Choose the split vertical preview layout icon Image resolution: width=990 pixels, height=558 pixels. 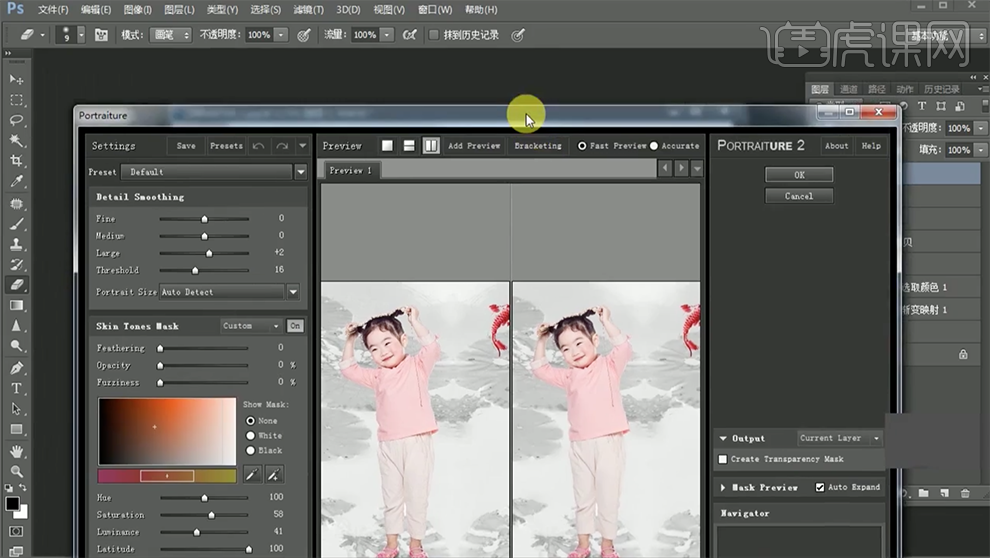tap(431, 146)
